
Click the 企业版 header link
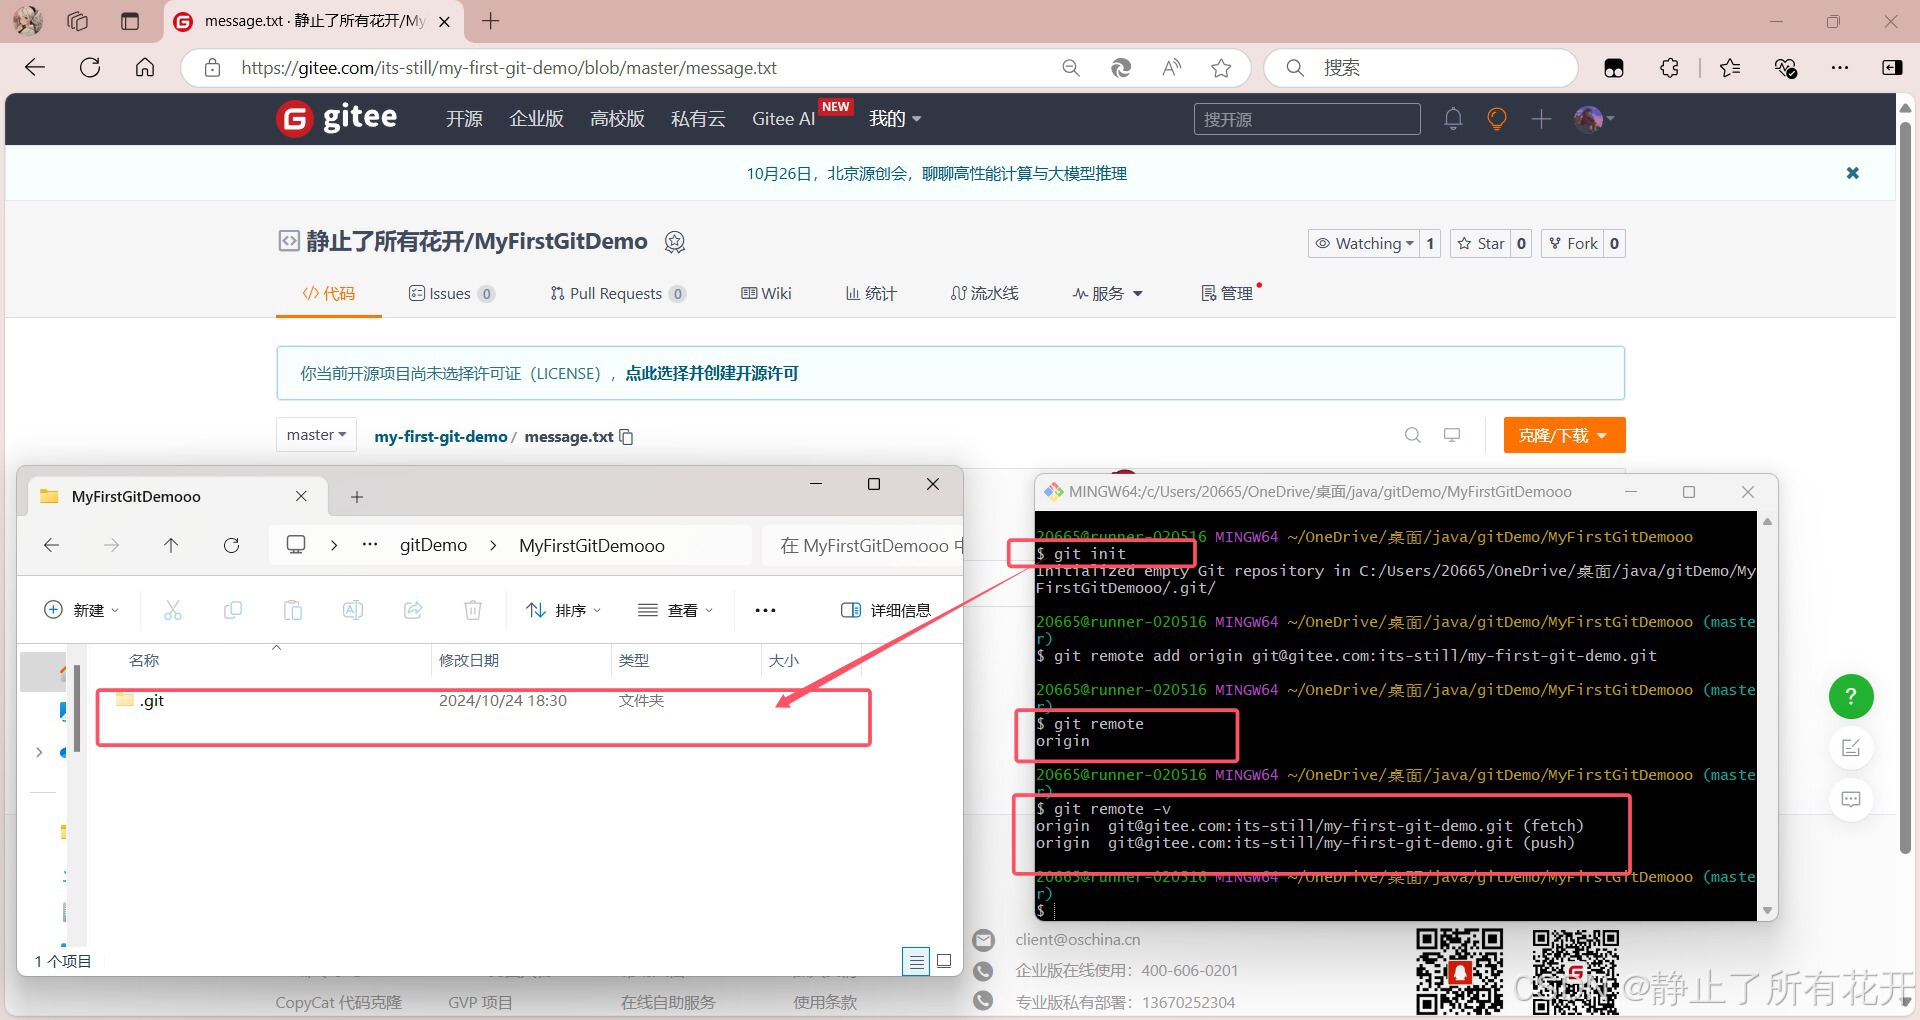pos(536,119)
